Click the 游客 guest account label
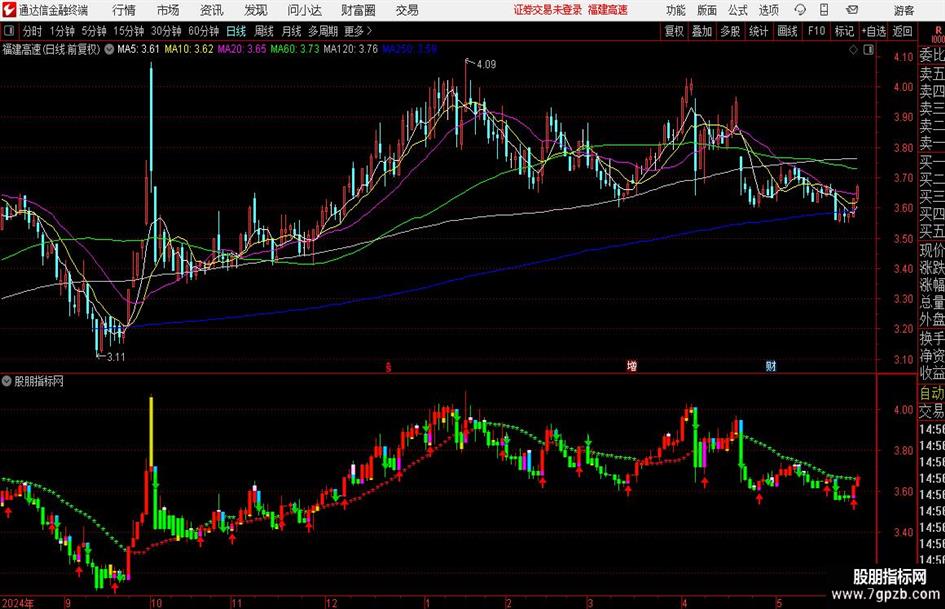Screen dimensions: 945x609 tap(904, 10)
